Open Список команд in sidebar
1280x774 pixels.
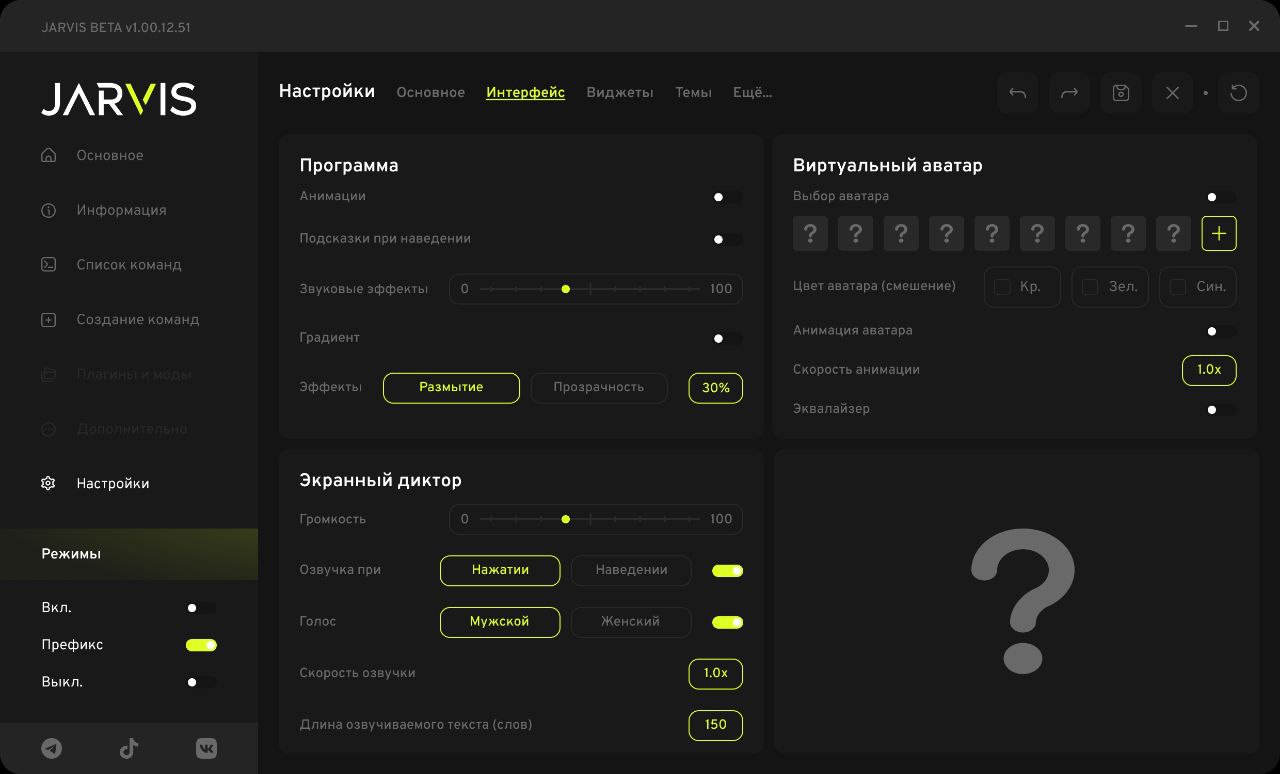129,265
